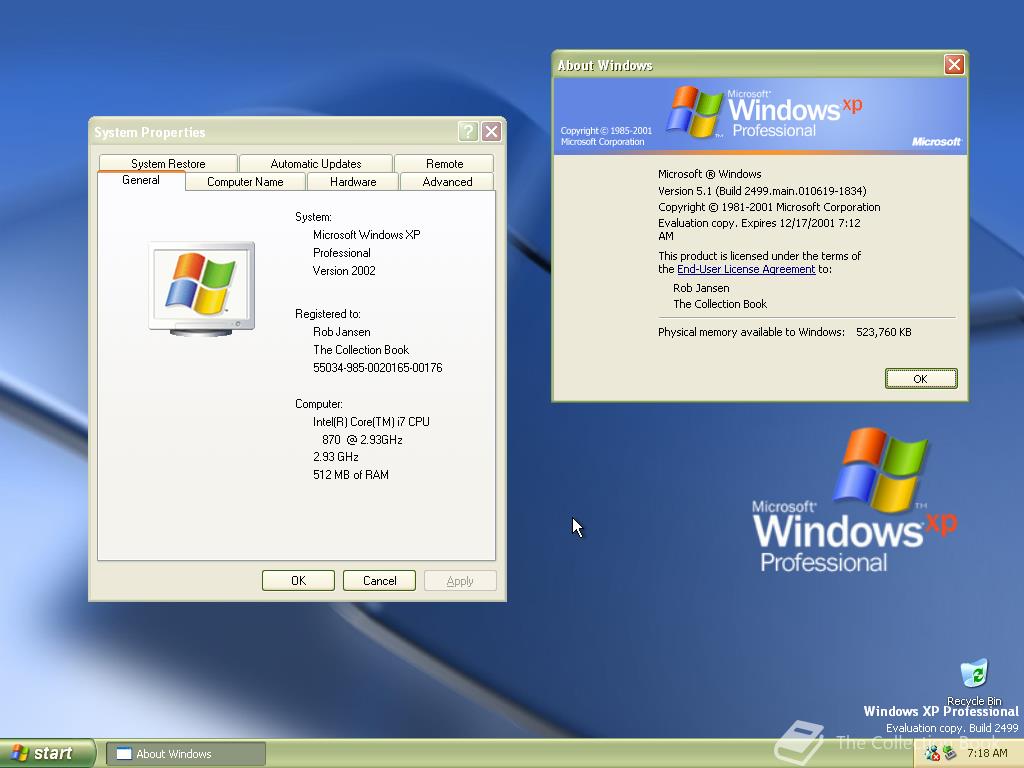
Task: Close the System Properties dialog
Action: (491, 132)
